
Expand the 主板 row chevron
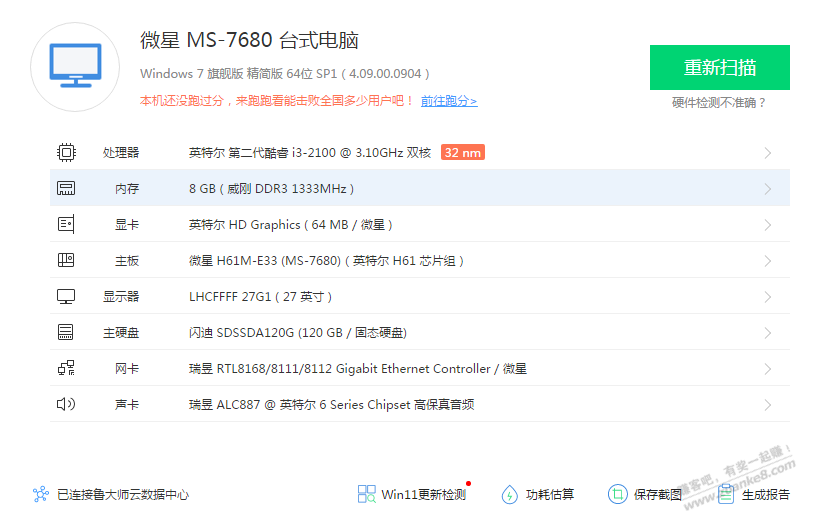click(768, 261)
